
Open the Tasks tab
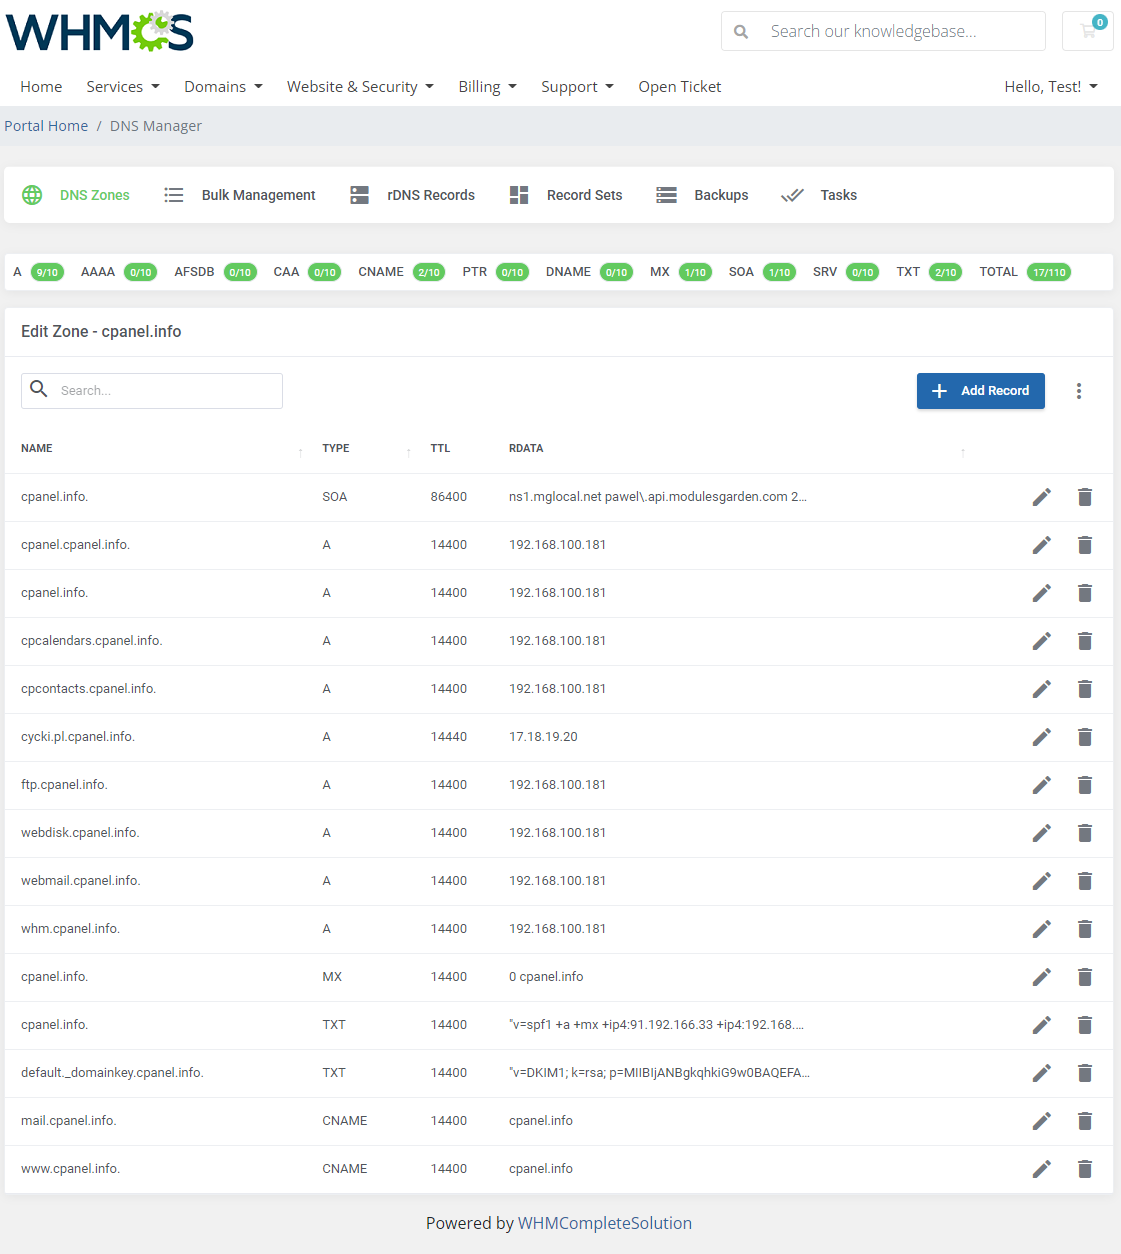click(x=819, y=195)
